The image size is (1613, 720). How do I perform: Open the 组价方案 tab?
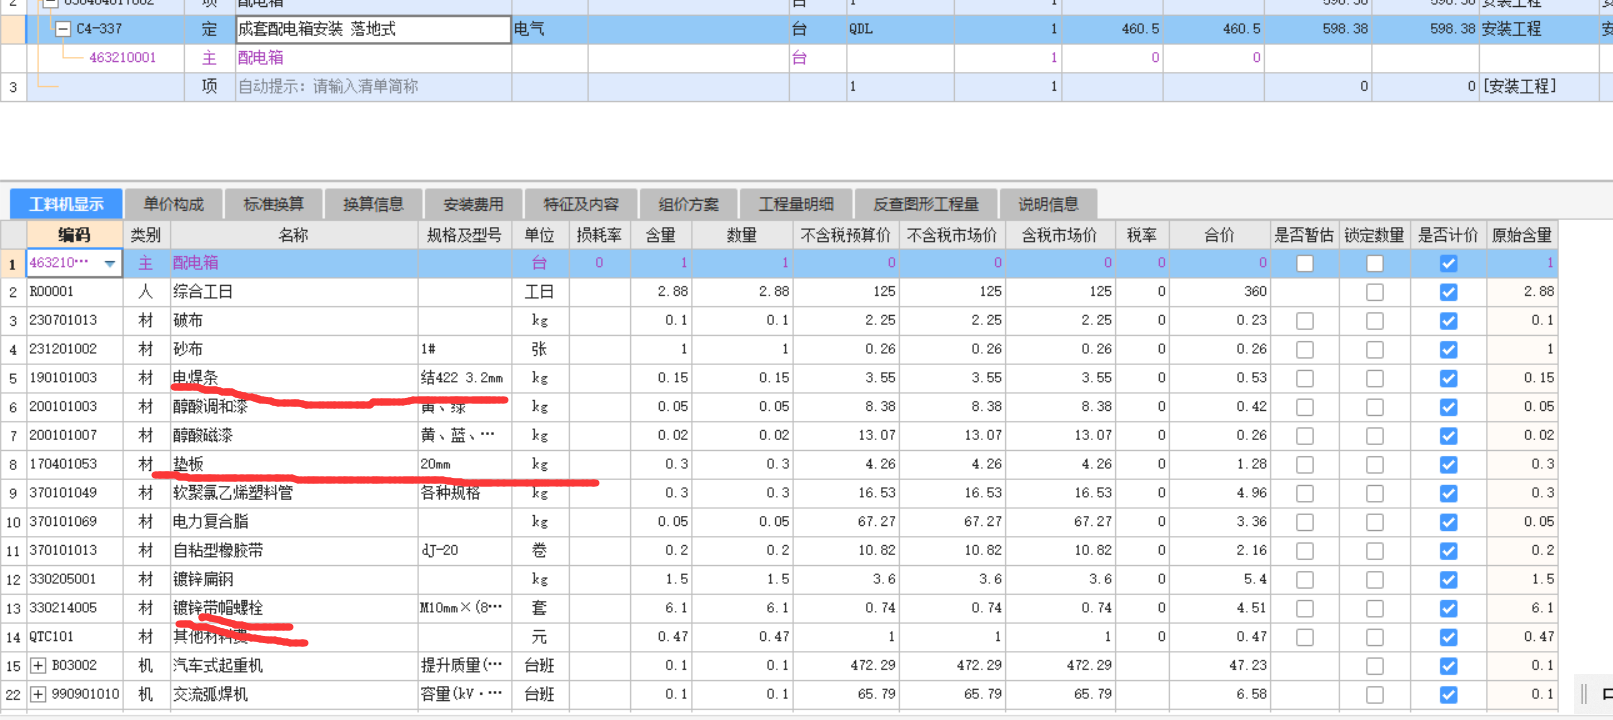(689, 204)
